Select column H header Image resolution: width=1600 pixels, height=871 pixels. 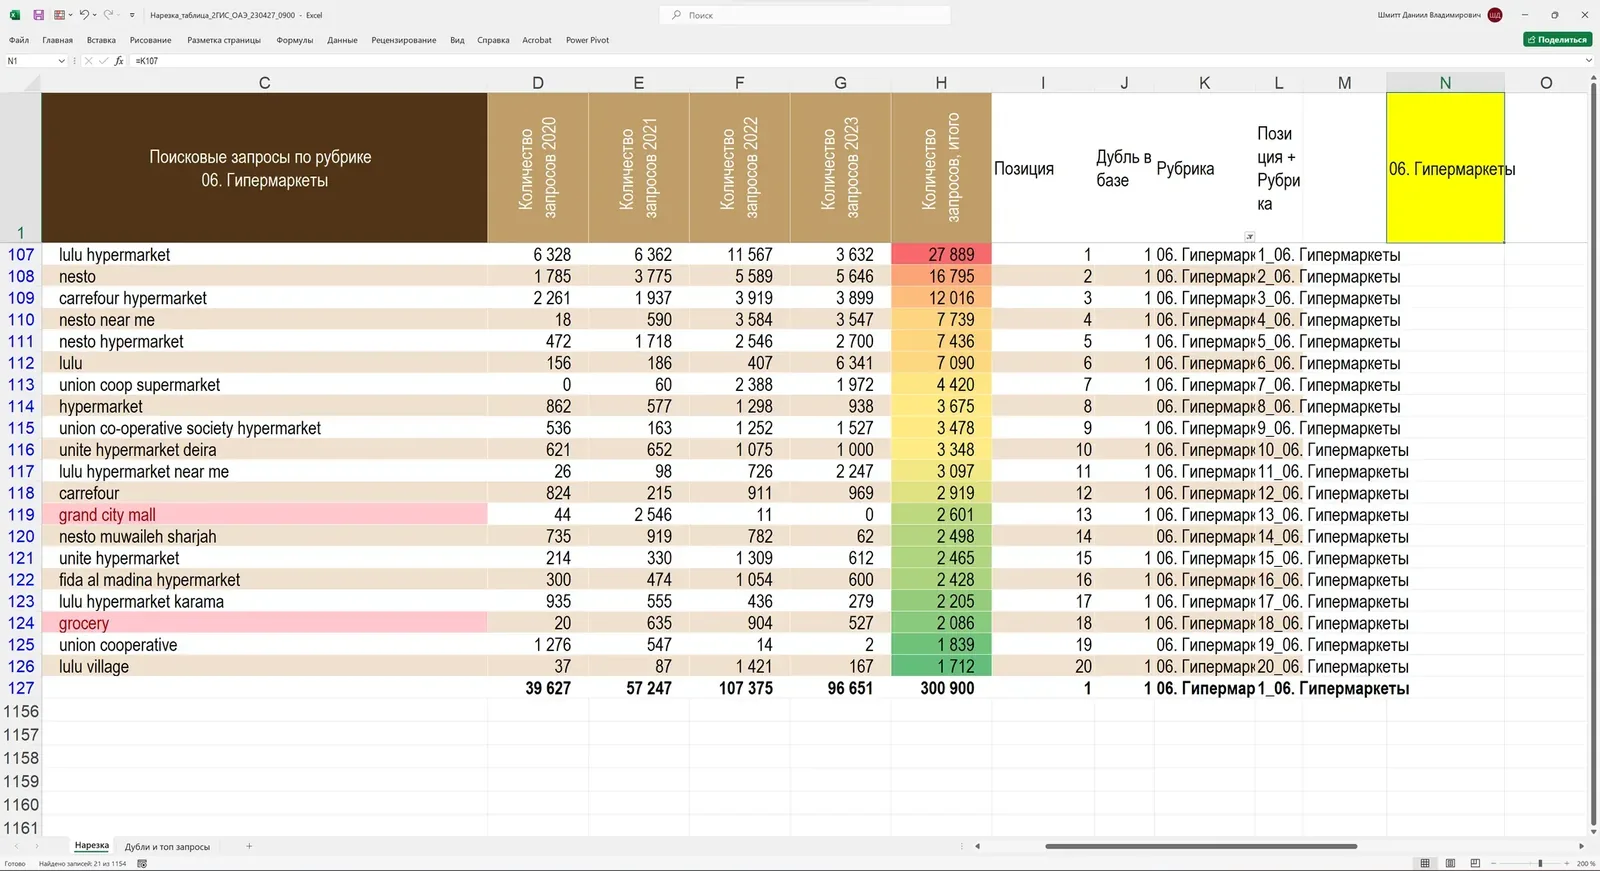[x=941, y=83]
